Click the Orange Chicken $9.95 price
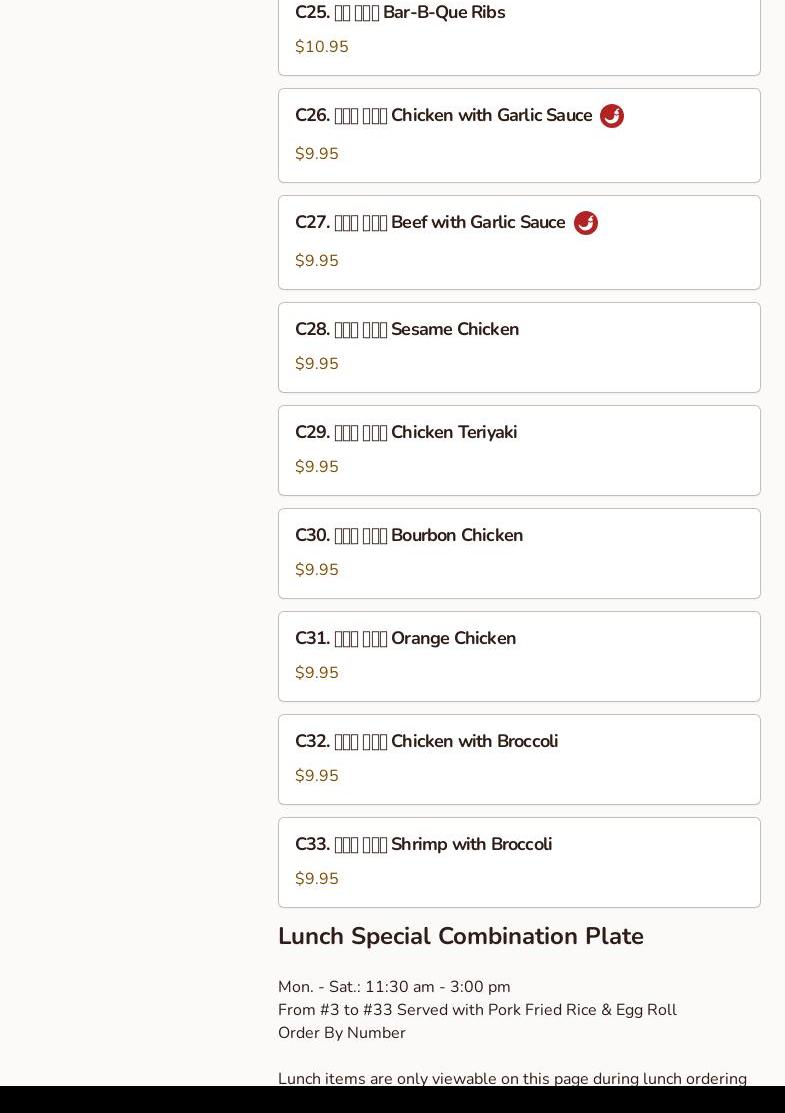 tap(316, 673)
